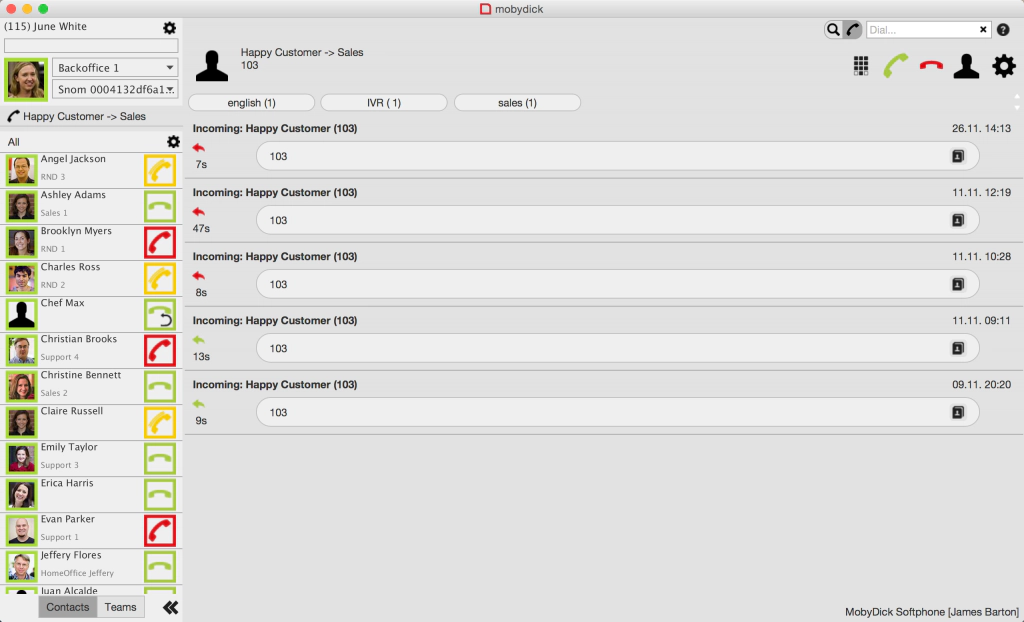Expand the Snom device dropdown

pos(171,90)
